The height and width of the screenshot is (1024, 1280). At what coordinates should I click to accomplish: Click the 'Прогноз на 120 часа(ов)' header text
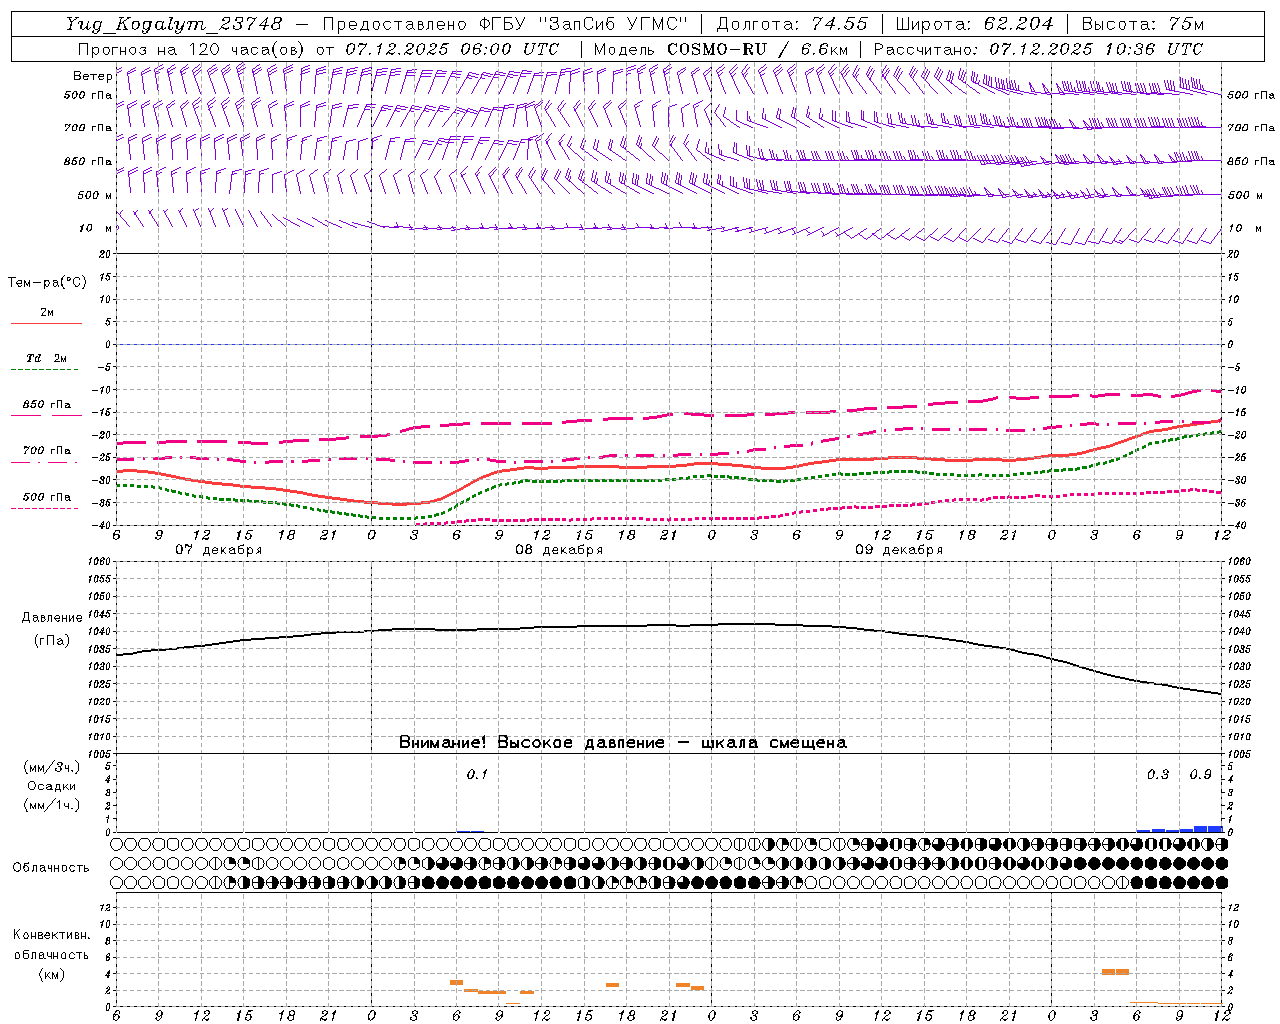tap(192, 49)
